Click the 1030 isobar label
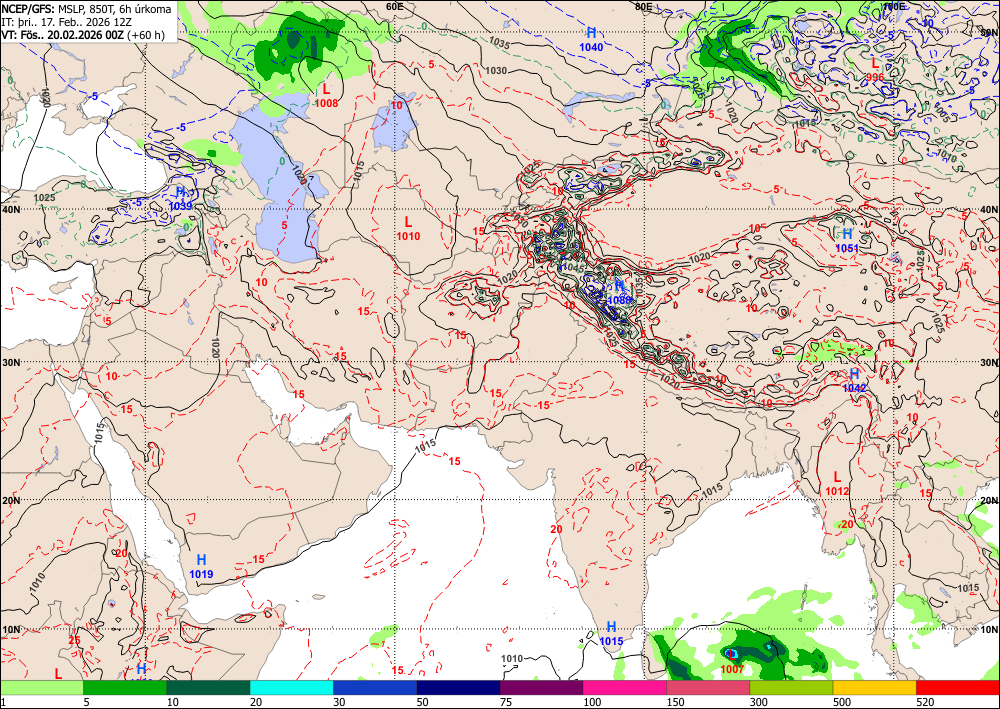This screenshot has width=1000, height=709. click(496, 71)
